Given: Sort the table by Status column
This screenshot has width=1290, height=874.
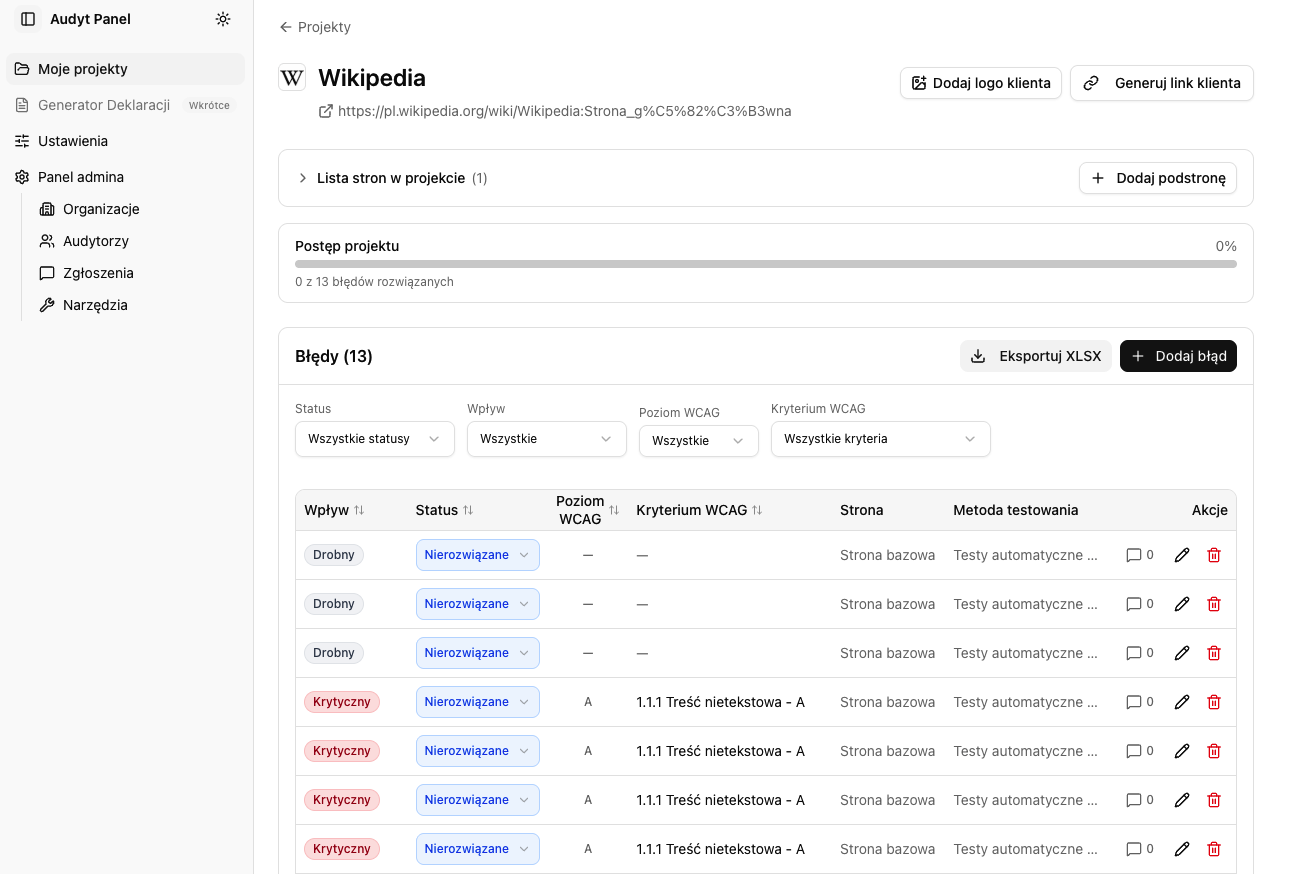Looking at the screenshot, I should 445,510.
